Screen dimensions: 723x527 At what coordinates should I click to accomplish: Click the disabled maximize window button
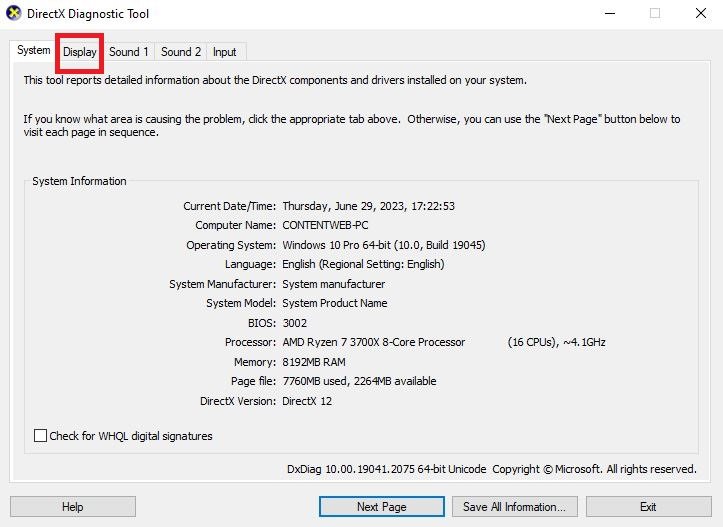(655, 13)
